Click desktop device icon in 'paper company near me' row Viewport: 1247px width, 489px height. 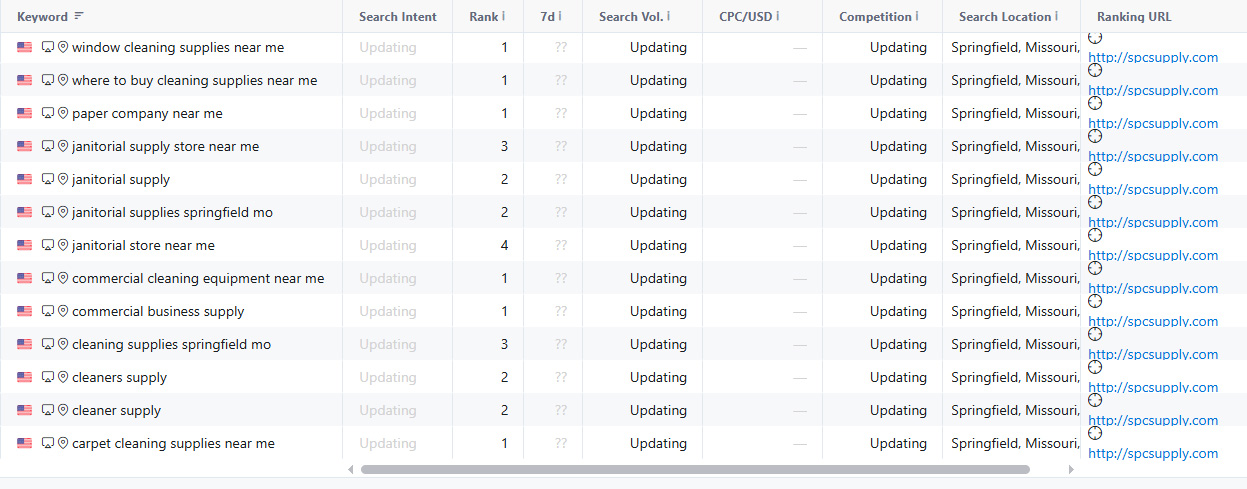pos(47,113)
